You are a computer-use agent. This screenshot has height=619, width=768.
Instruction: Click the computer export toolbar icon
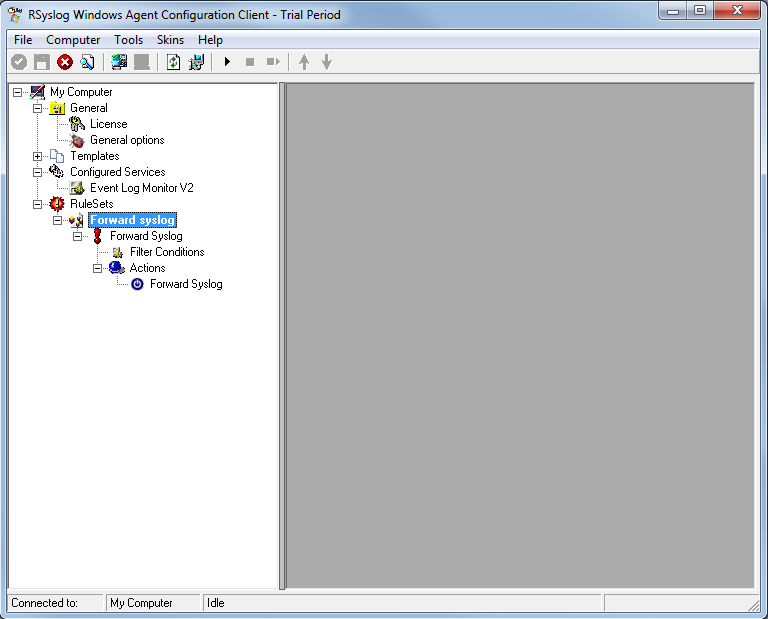196,62
